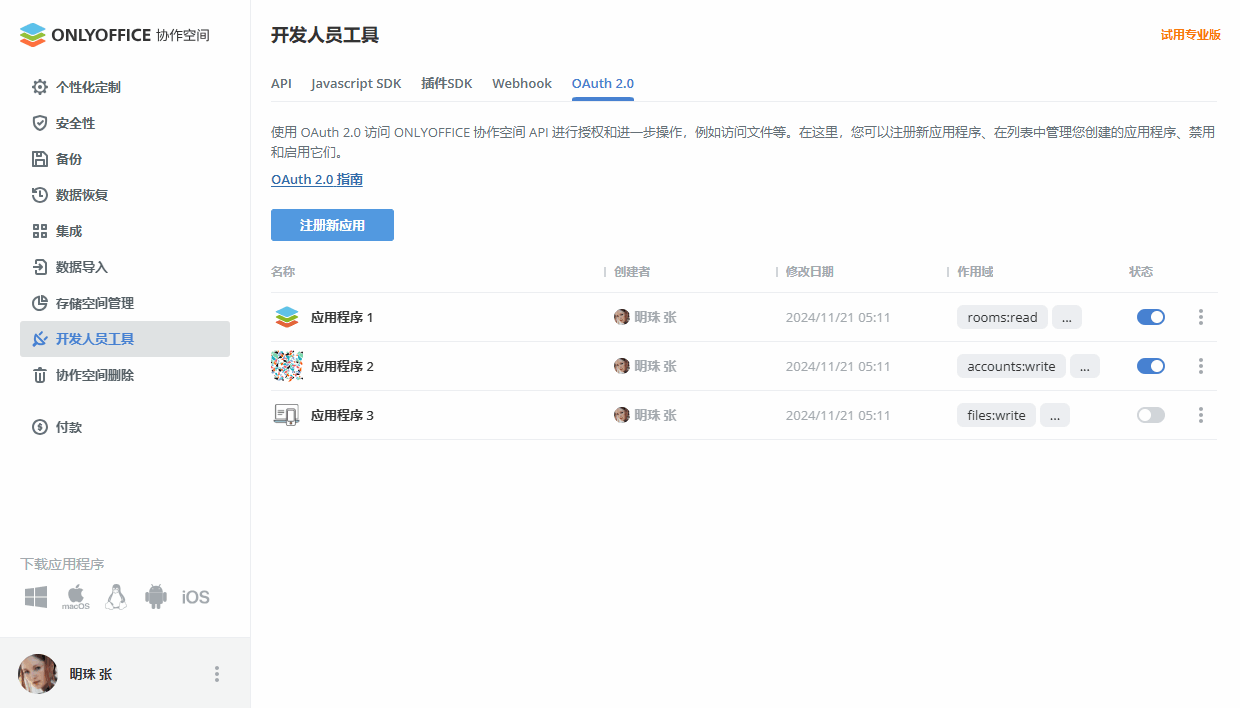
Task: Click the 试用专业版 link
Action: click(x=1190, y=35)
